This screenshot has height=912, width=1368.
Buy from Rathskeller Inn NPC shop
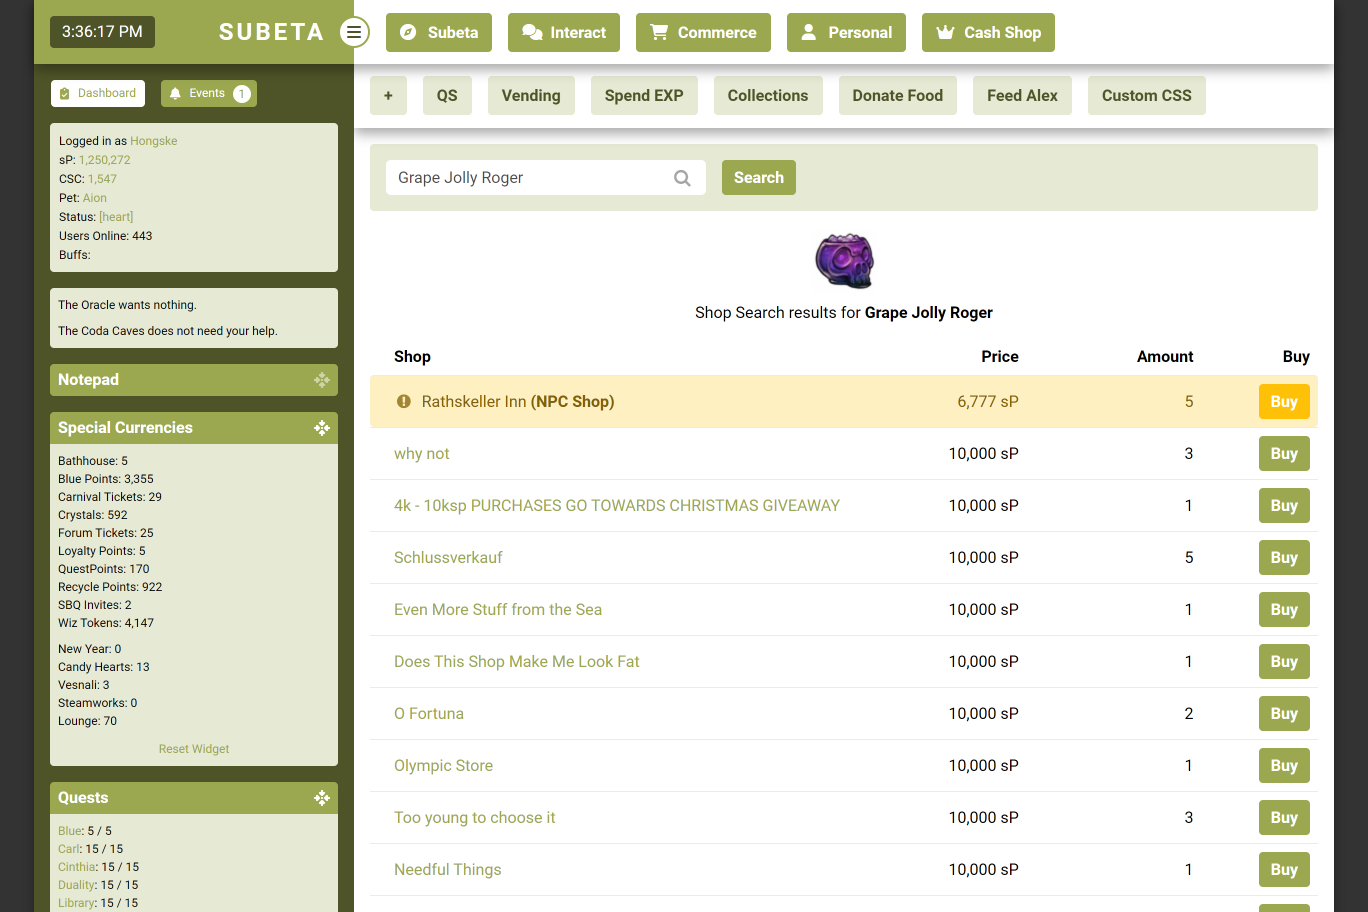1283,402
